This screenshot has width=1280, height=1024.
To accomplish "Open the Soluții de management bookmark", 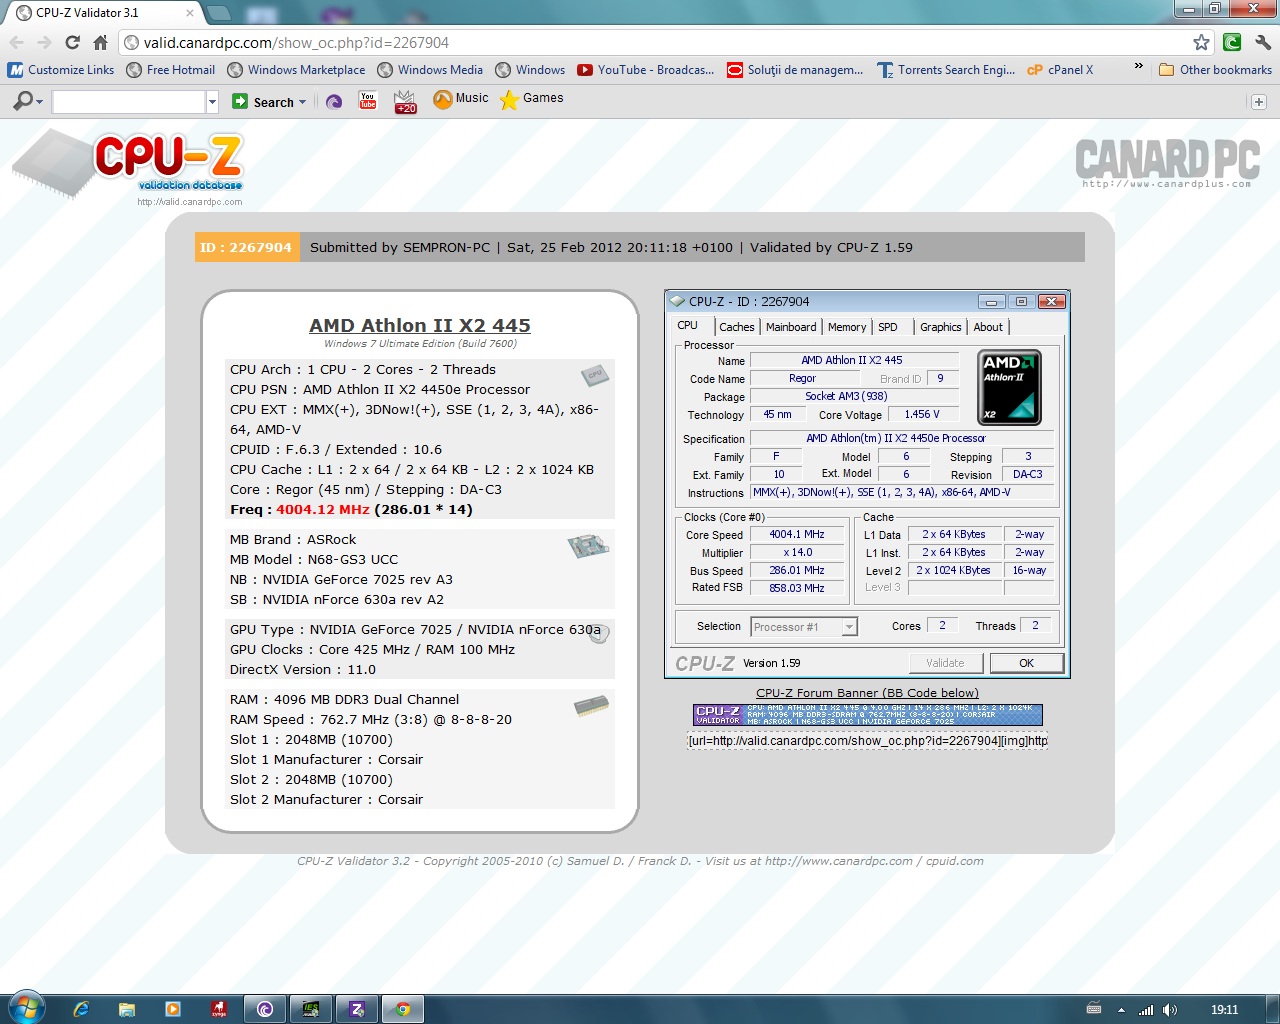I will coord(795,70).
